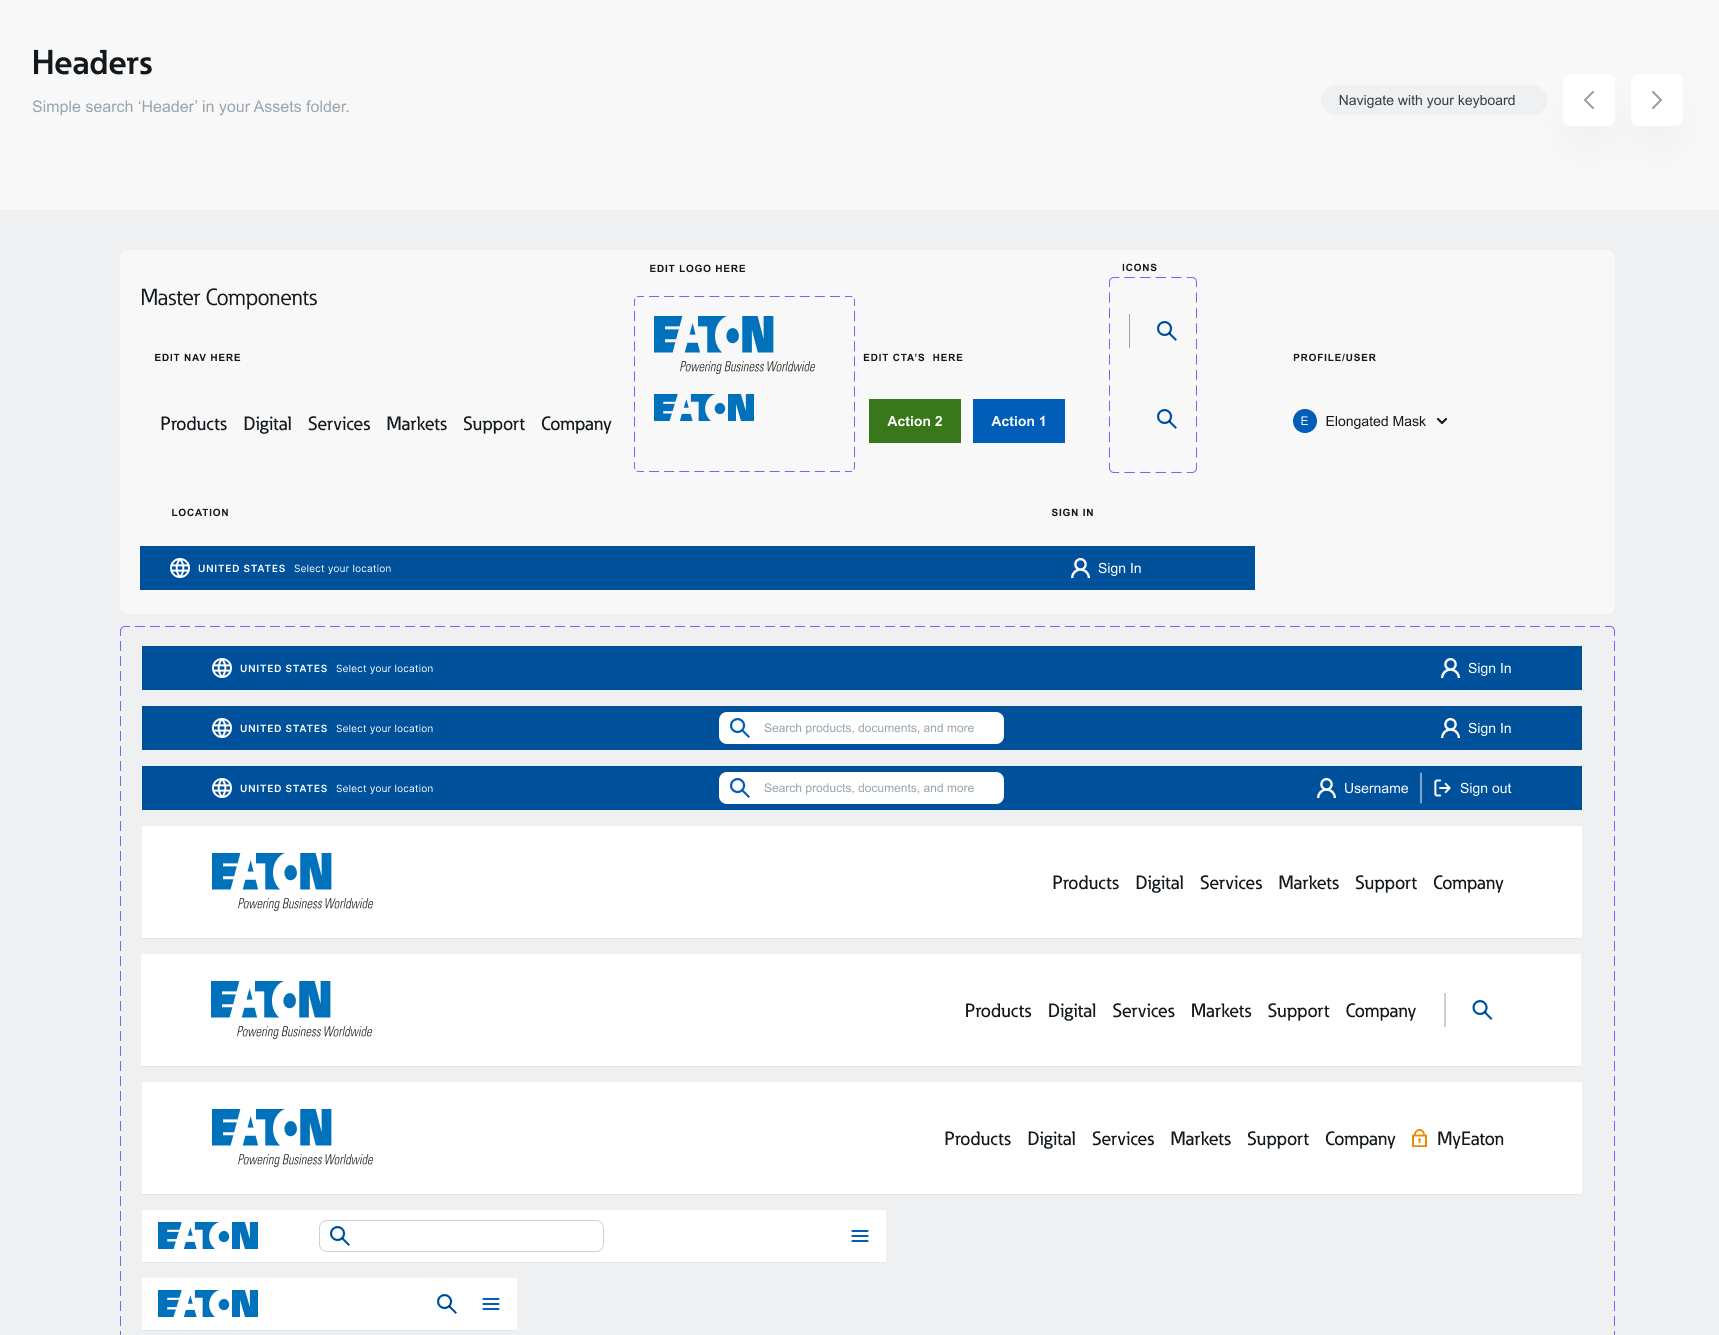
Task: Open the hamburger menu in the compact header
Action: pyautogui.click(x=860, y=1236)
